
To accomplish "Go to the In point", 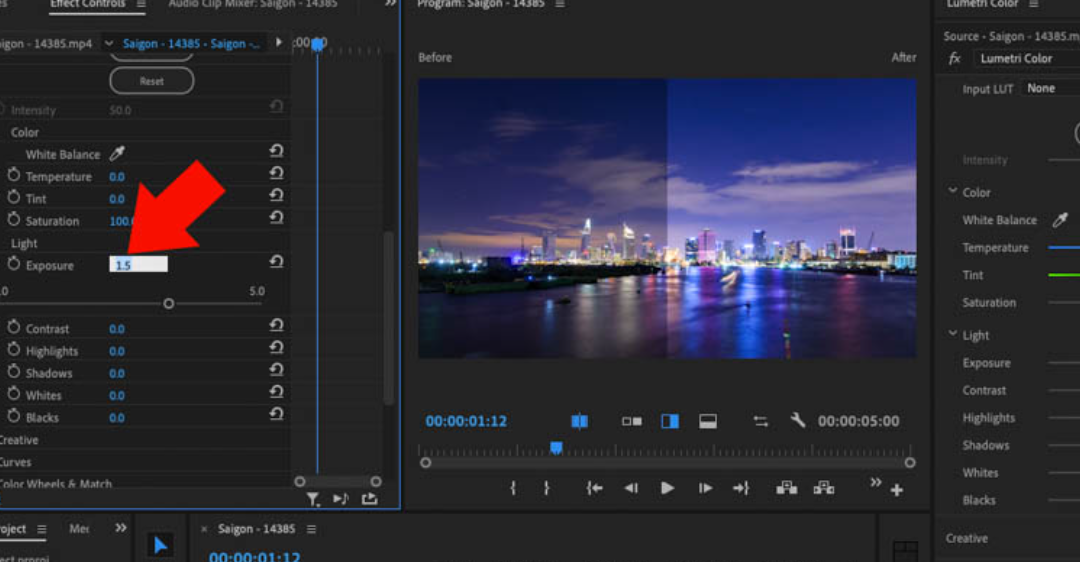I will pos(594,488).
